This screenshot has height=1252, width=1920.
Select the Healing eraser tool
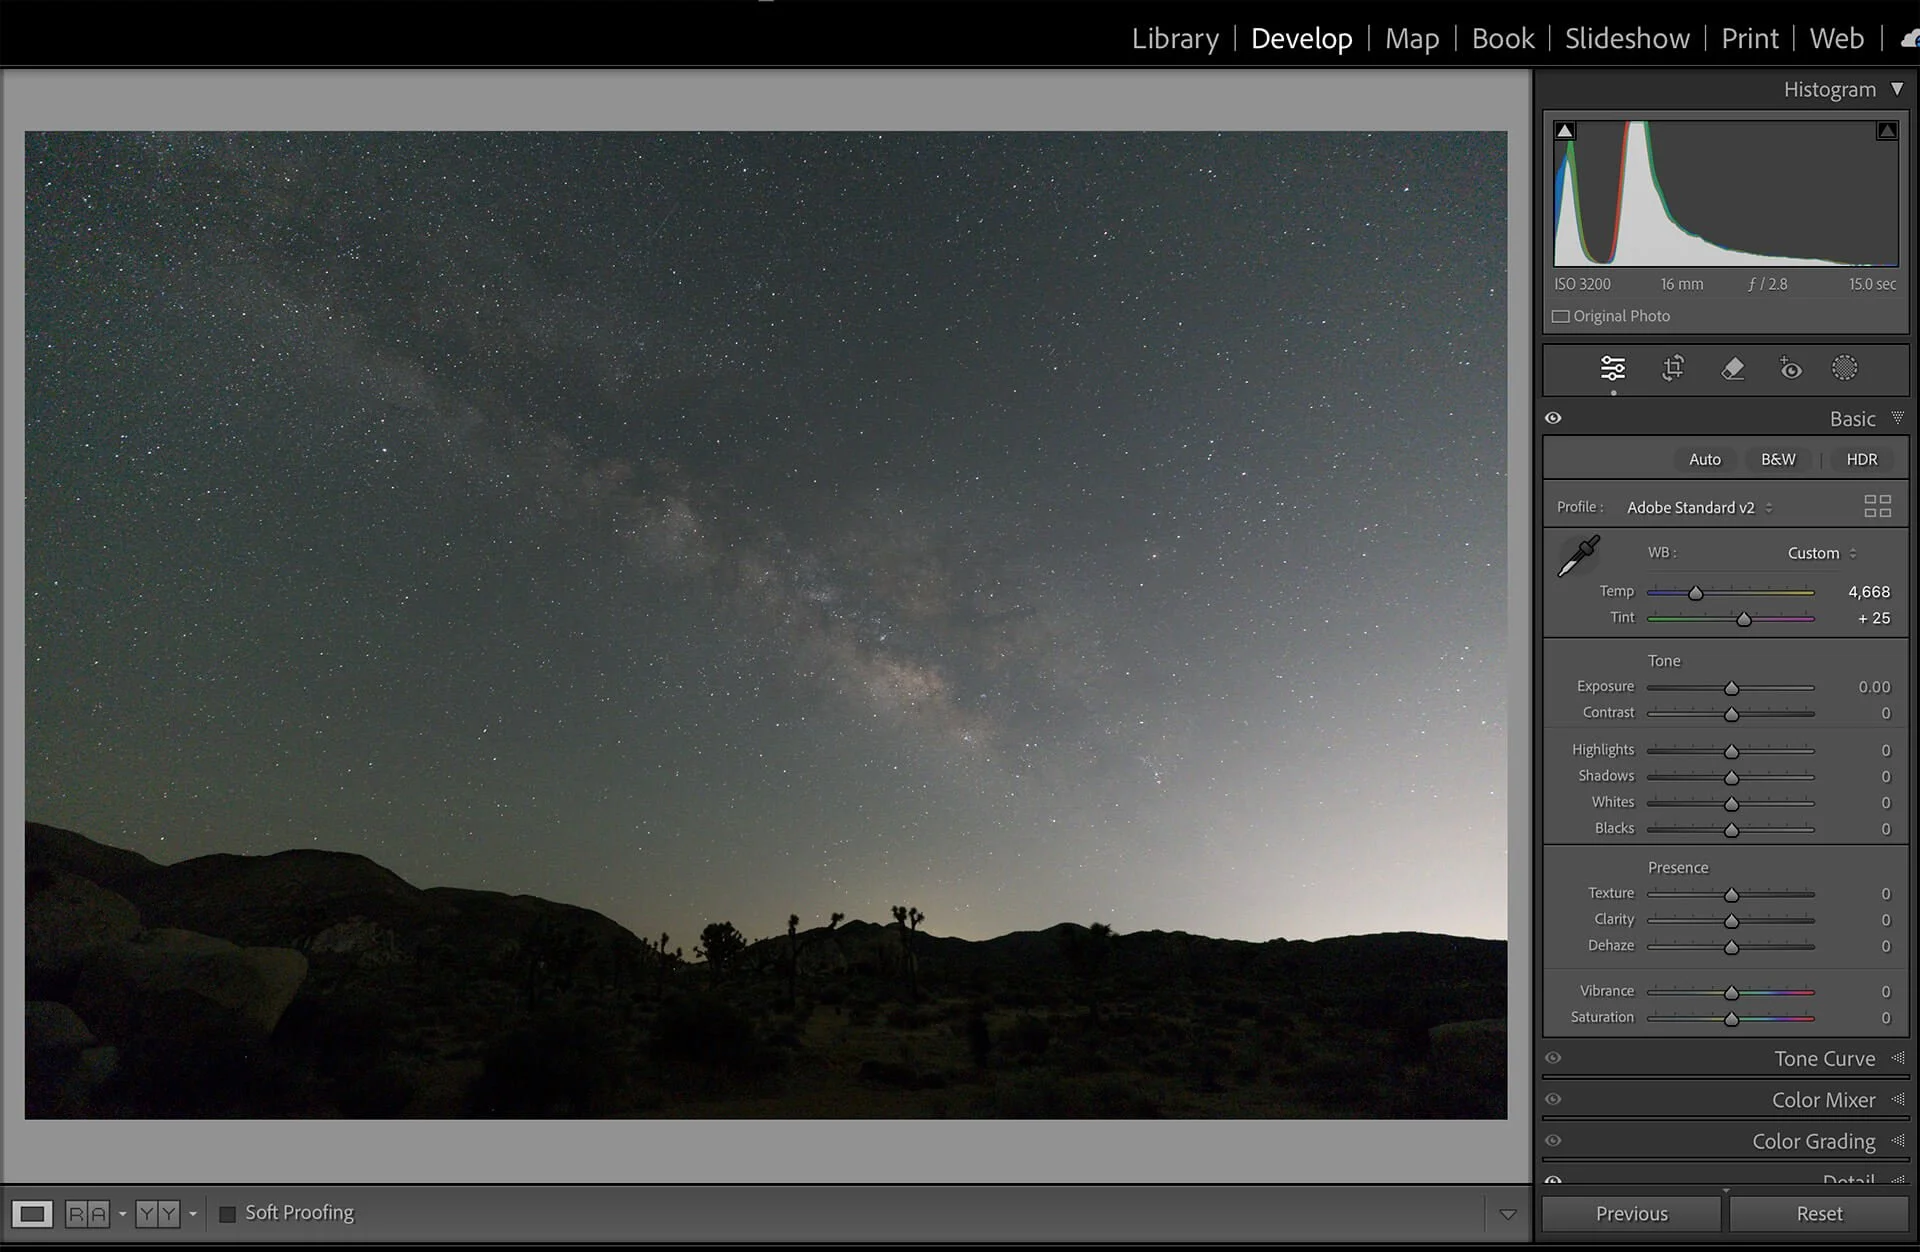click(x=1732, y=369)
